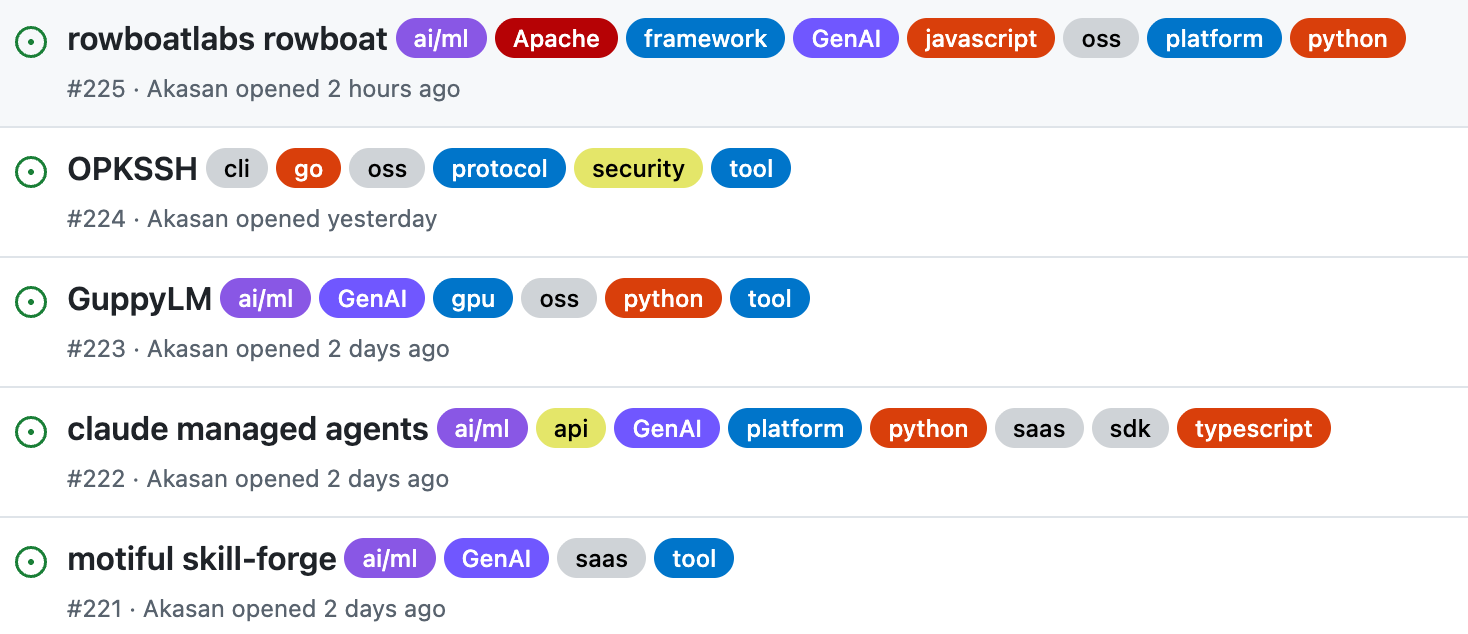Click the javascript label on rowboat issue
The image size is (1468, 634).
click(981, 39)
